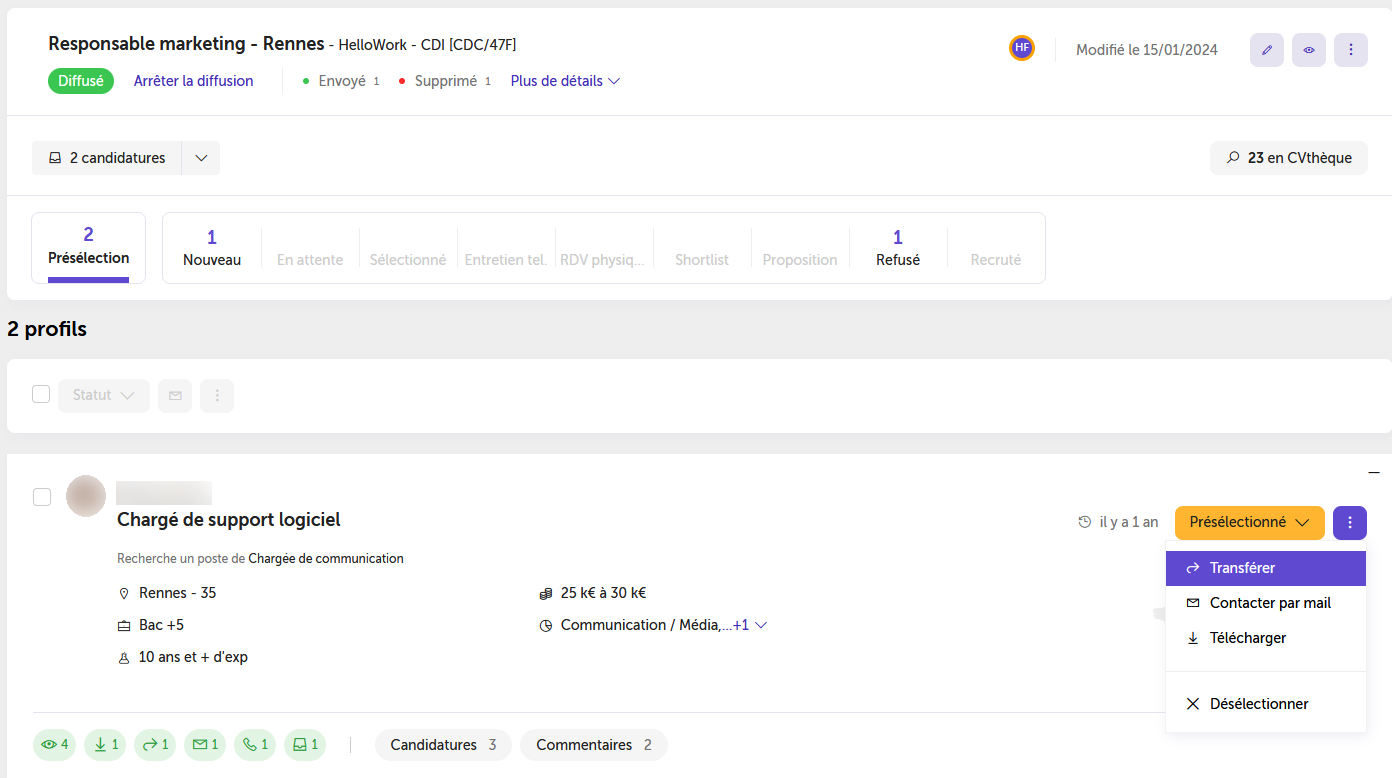
Task: Tick the checkbox beside the candidate
Action: (x=42, y=497)
